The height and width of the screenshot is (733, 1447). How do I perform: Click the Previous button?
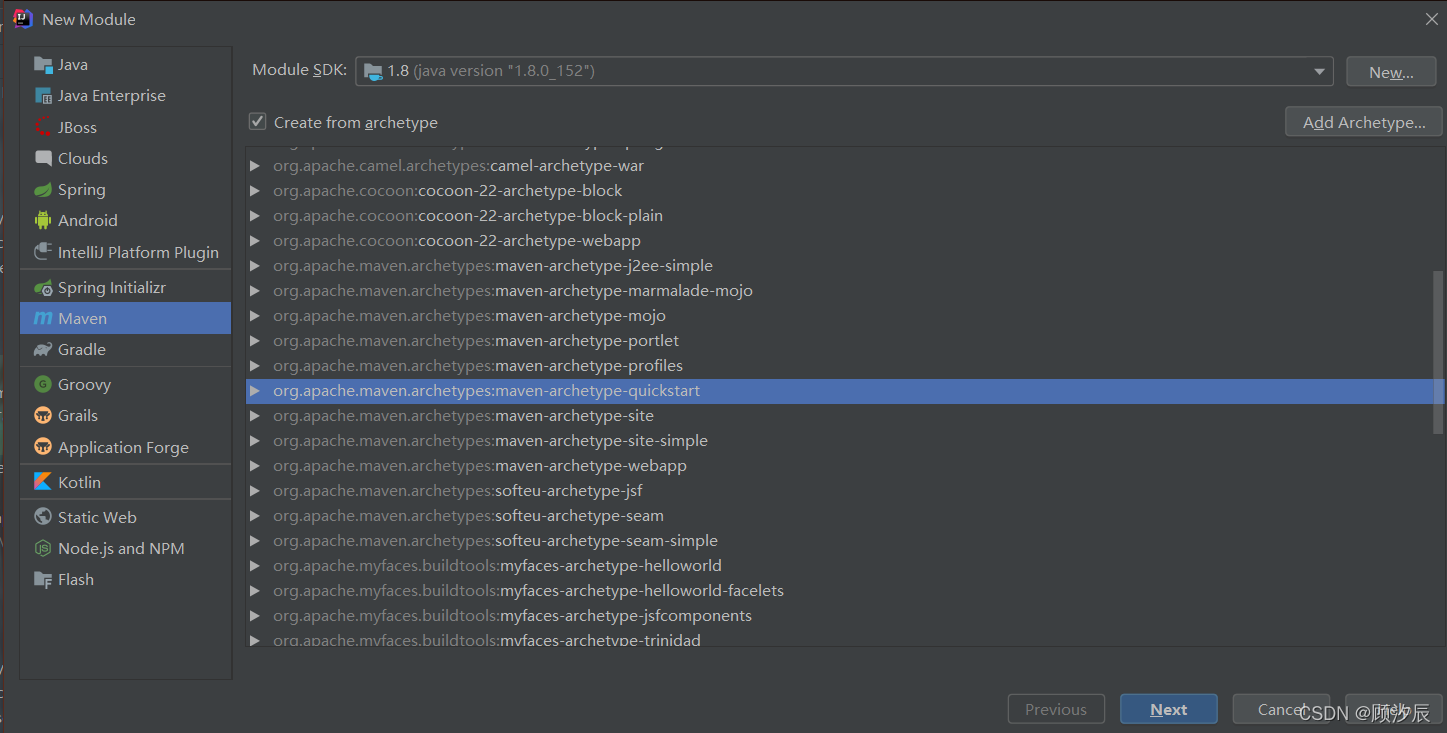click(1056, 709)
